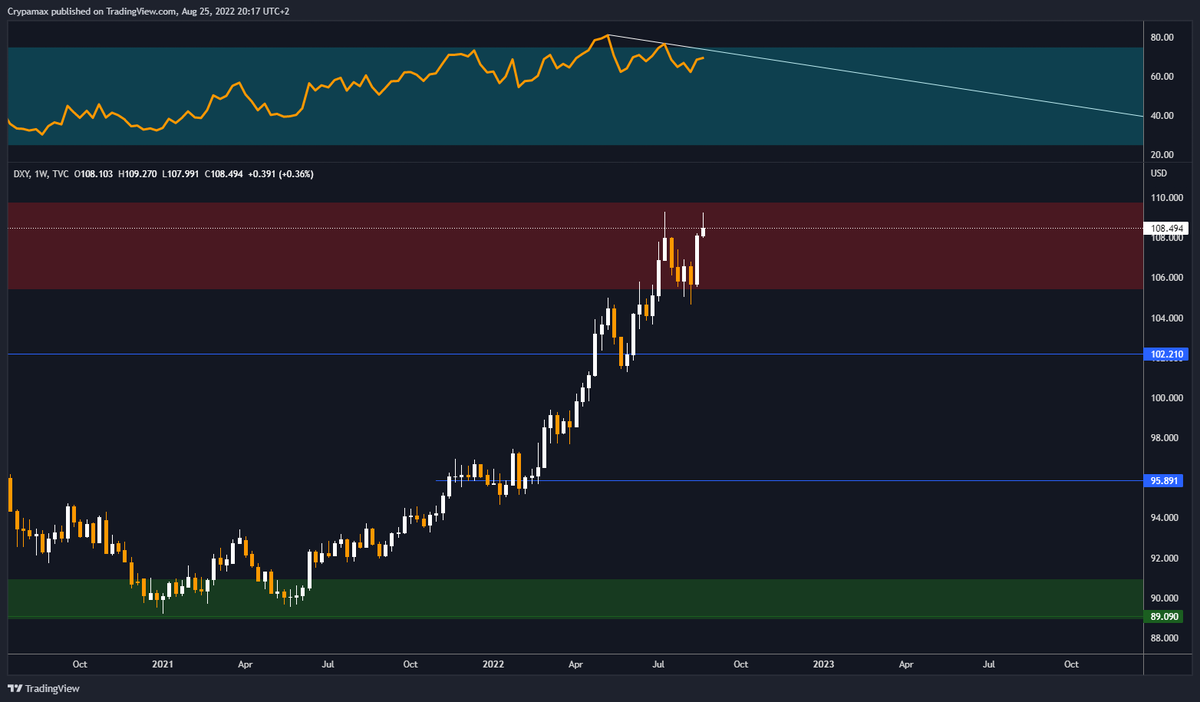
Task: Click the 60.00 indicator axis label
Action: (x=1162, y=77)
